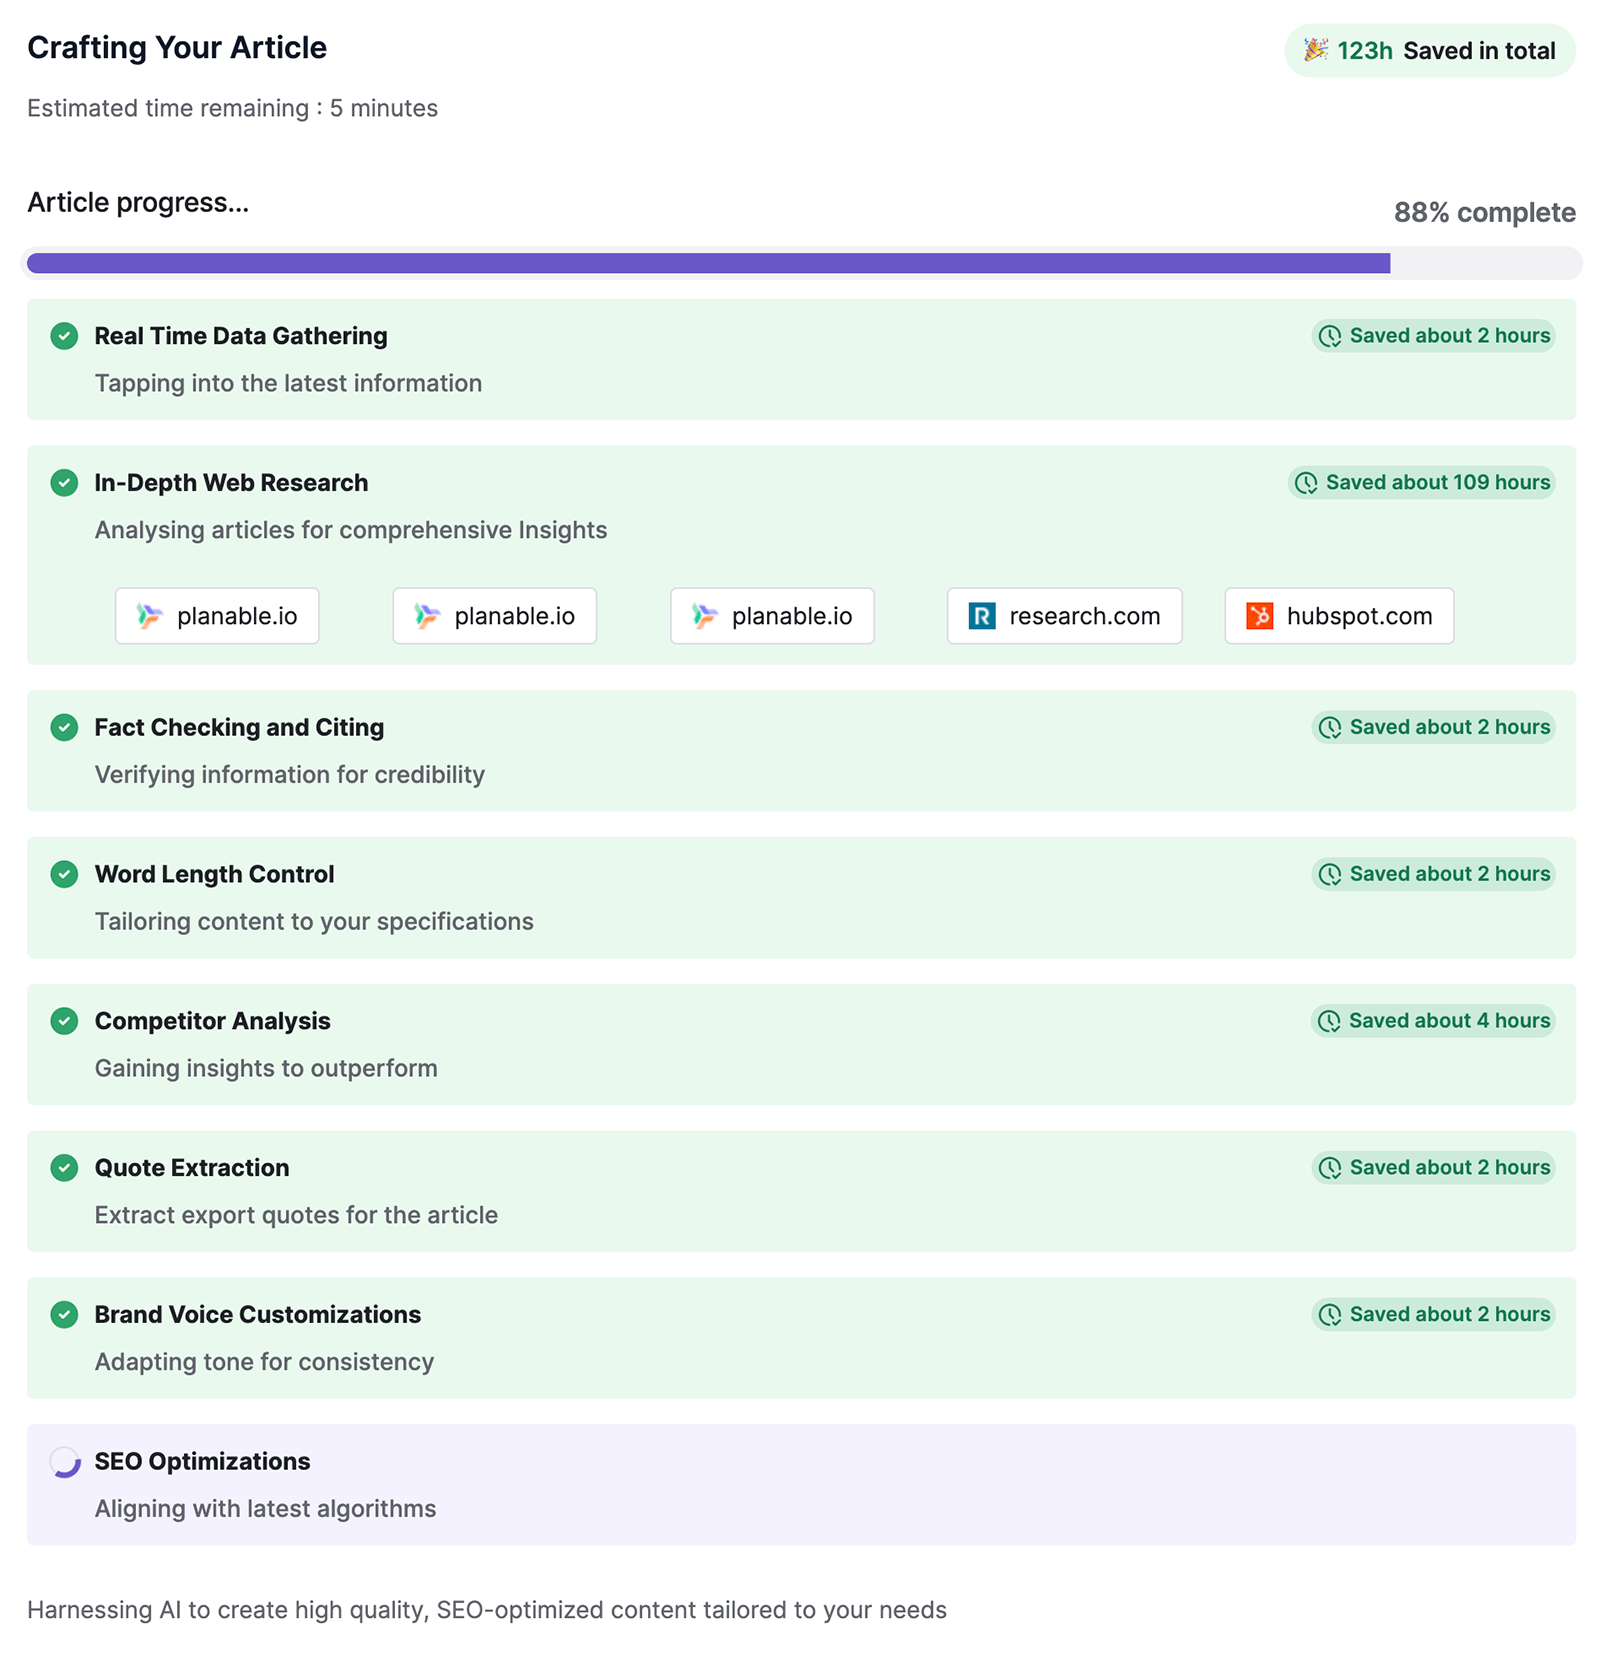Select the Fact Checking and Citing completion icon
Image resolution: width=1600 pixels, height=1657 pixels.
[x=64, y=727]
